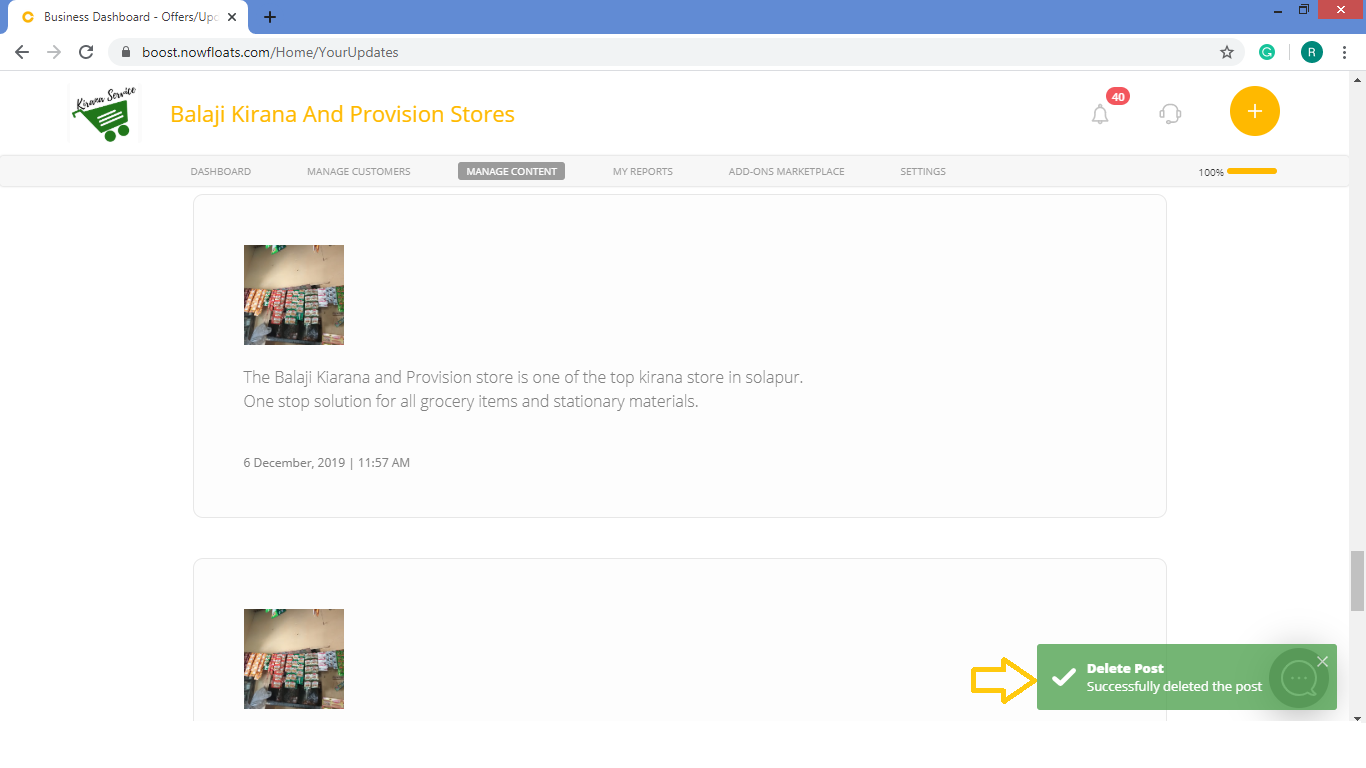Contact support using the headset icon
The width and height of the screenshot is (1366, 768).
click(x=1169, y=113)
